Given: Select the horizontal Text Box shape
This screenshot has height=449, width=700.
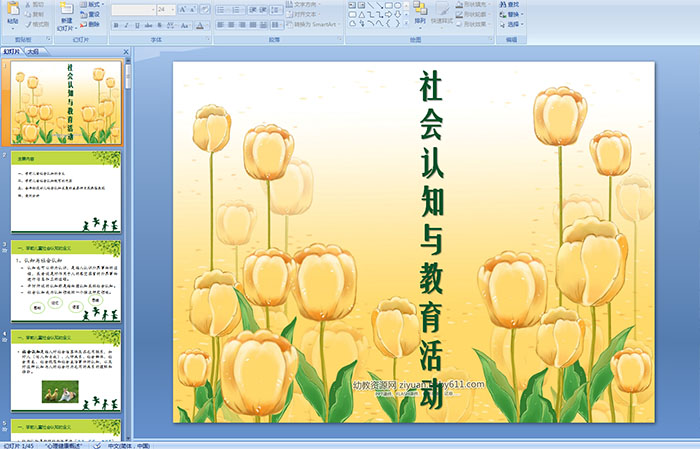Looking at the screenshot, I should click(x=352, y=5).
